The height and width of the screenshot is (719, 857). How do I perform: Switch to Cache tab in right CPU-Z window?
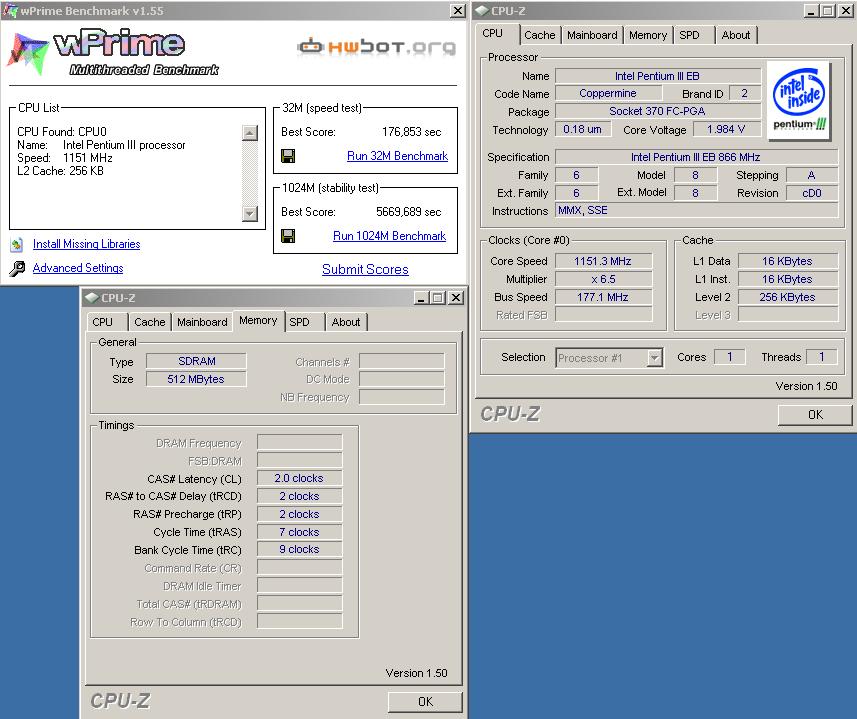click(x=539, y=35)
